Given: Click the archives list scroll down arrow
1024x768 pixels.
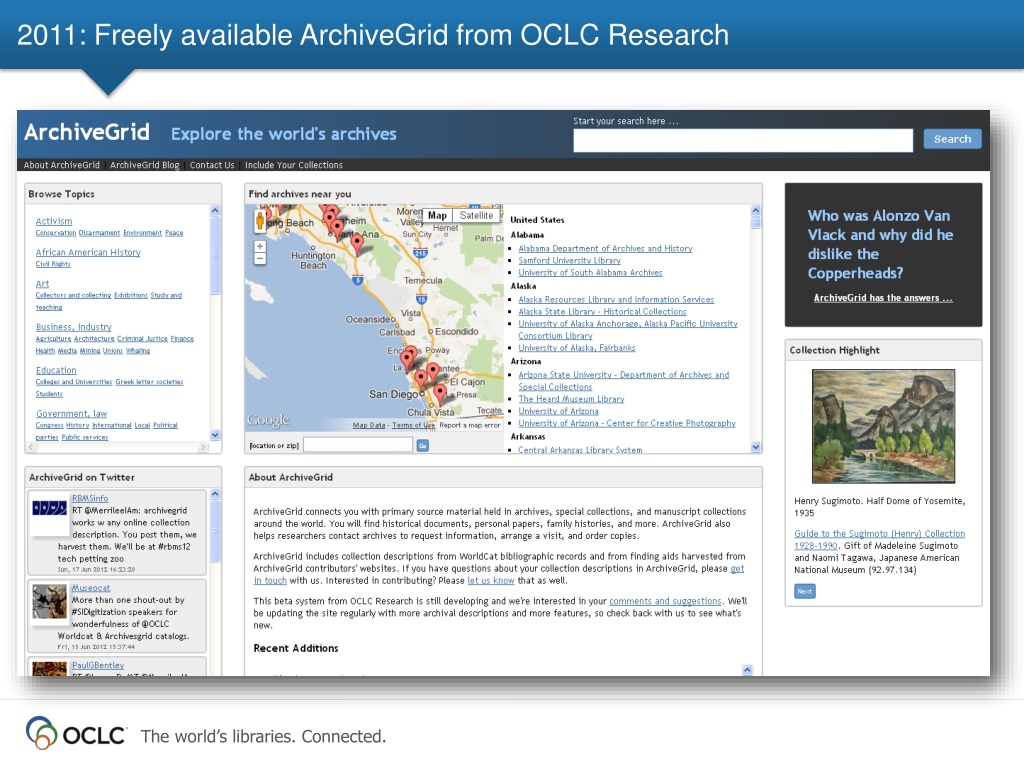Looking at the screenshot, I should tap(756, 447).
